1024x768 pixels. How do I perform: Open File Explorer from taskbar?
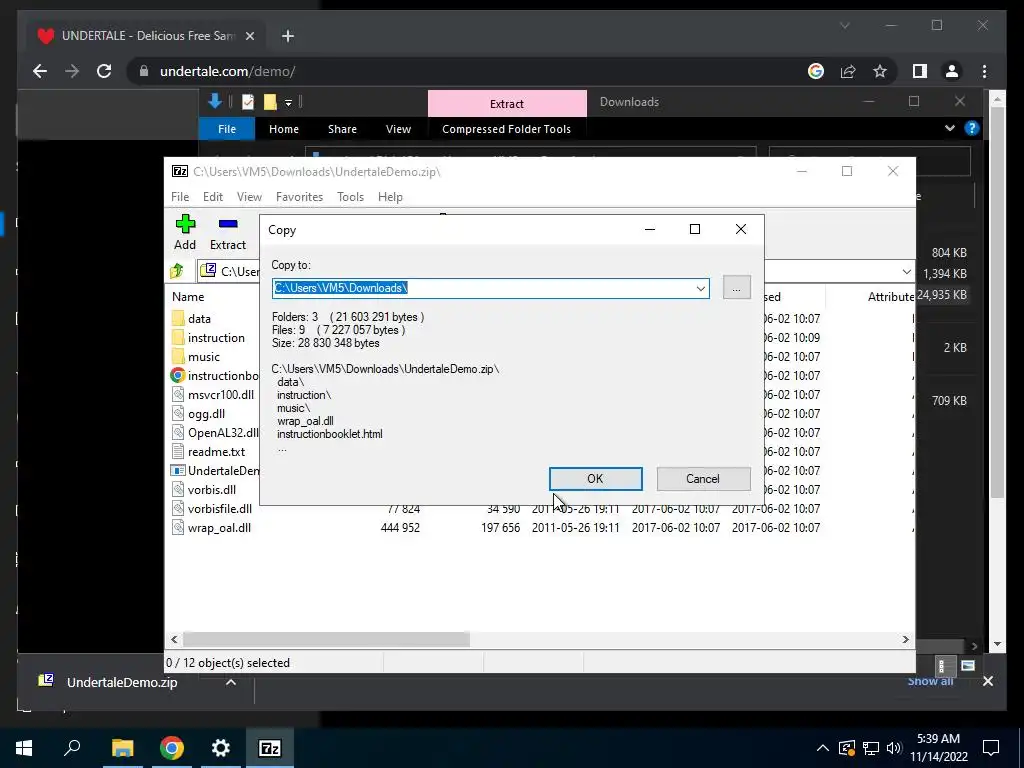[x=122, y=748]
